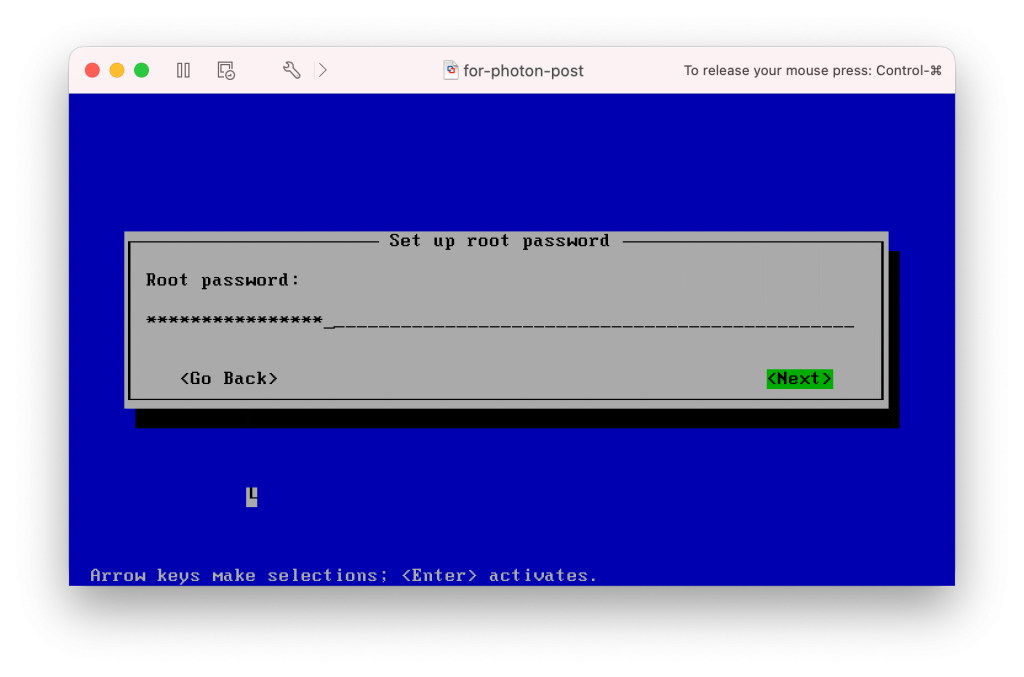Expand the toolbar chevron beside the wrench
The image size is (1024, 677).
[x=322, y=70]
